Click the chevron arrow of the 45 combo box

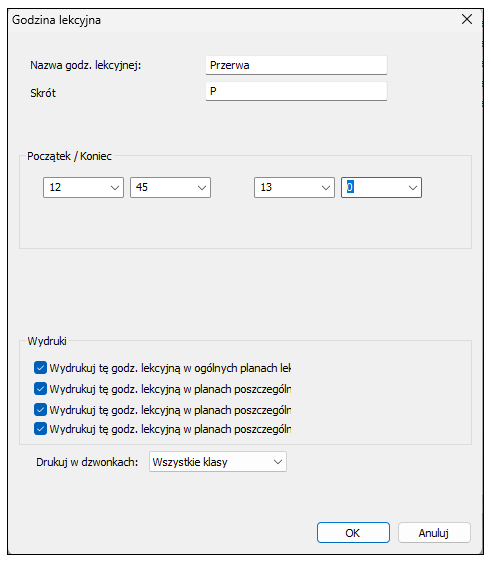click(x=202, y=188)
